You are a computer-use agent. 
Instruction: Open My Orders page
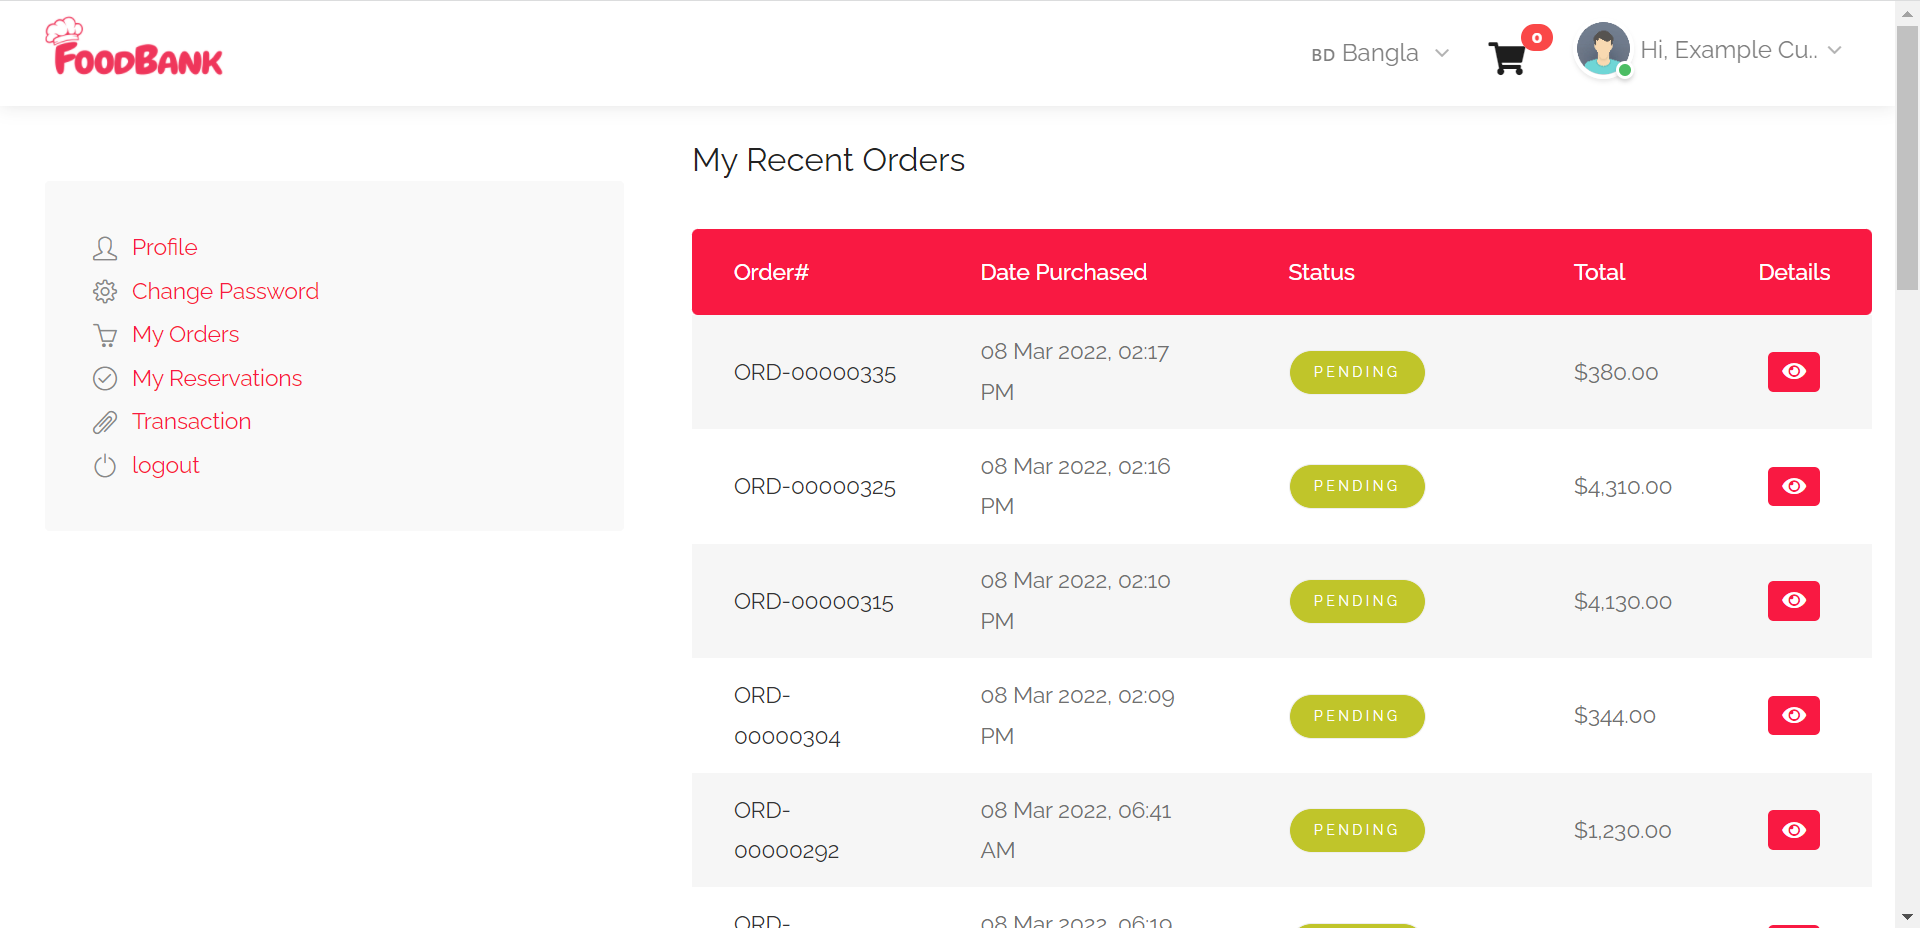tap(186, 334)
